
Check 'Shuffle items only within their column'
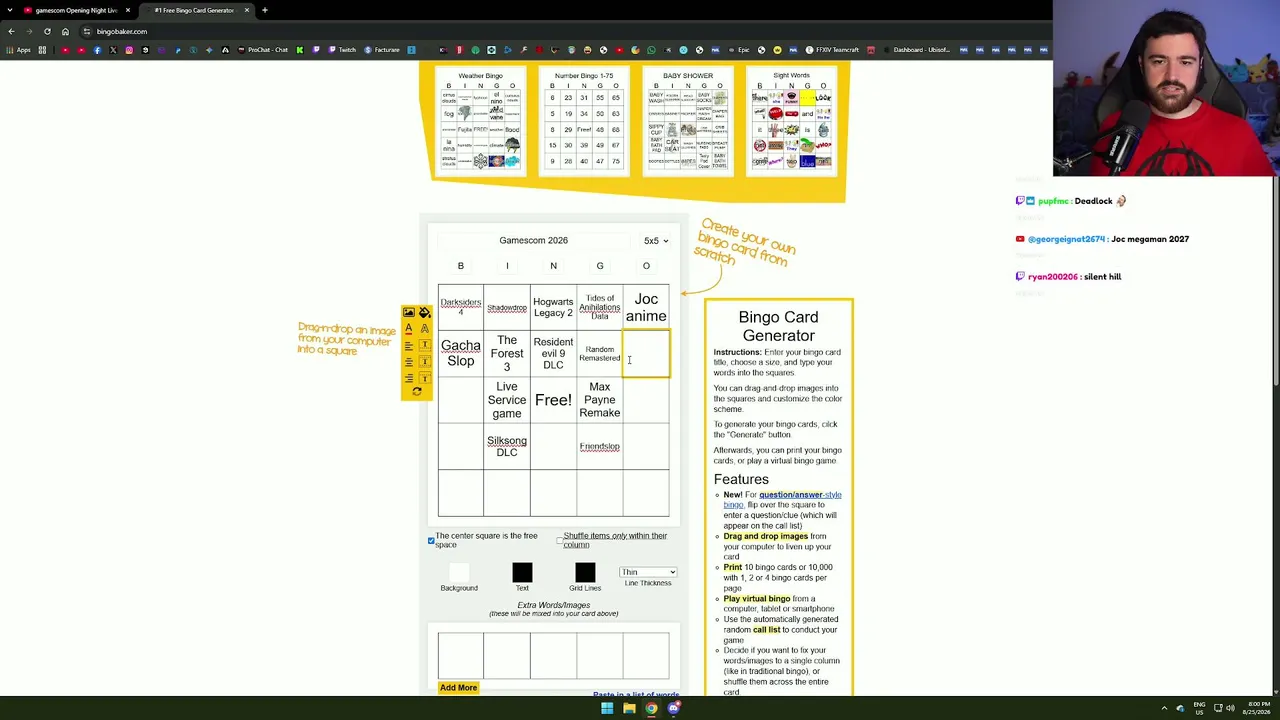click(x=559, y=540)
